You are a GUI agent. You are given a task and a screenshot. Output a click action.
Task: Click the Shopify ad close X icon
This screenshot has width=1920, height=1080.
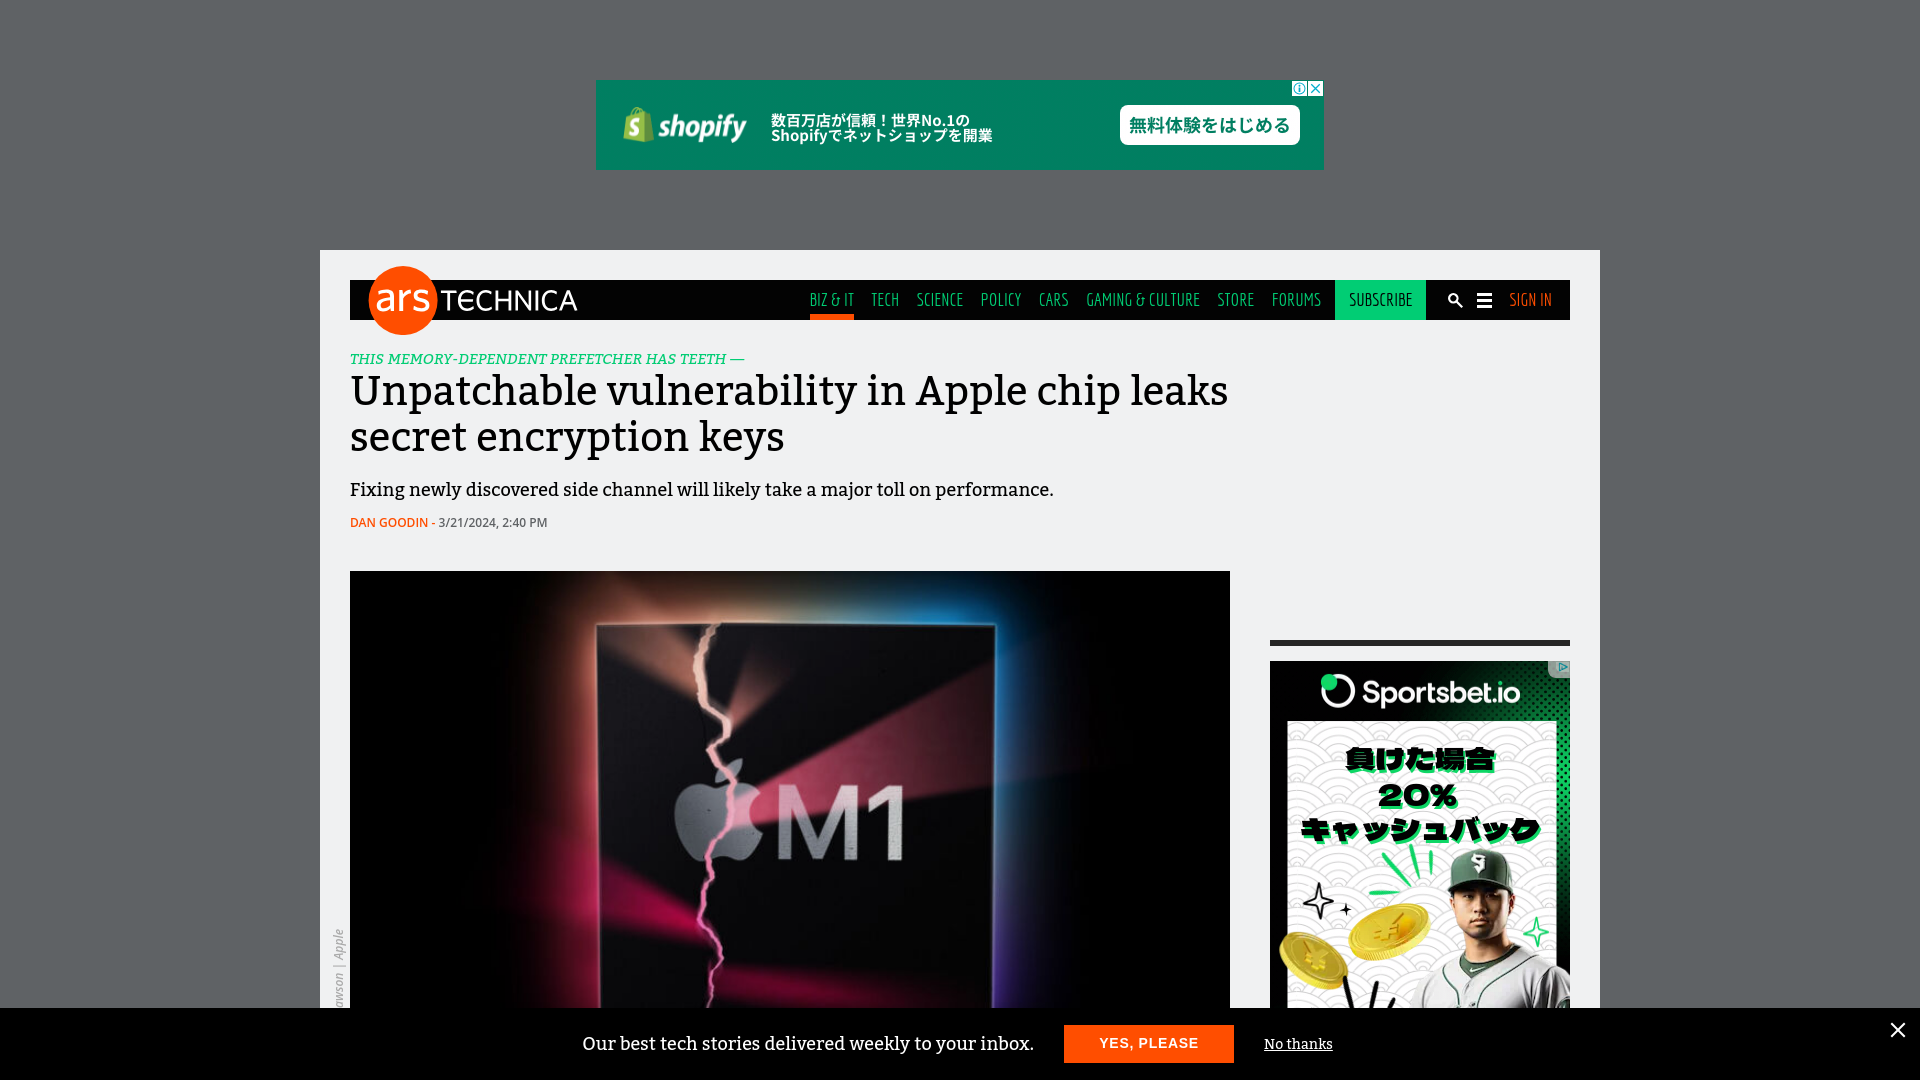1316,88
